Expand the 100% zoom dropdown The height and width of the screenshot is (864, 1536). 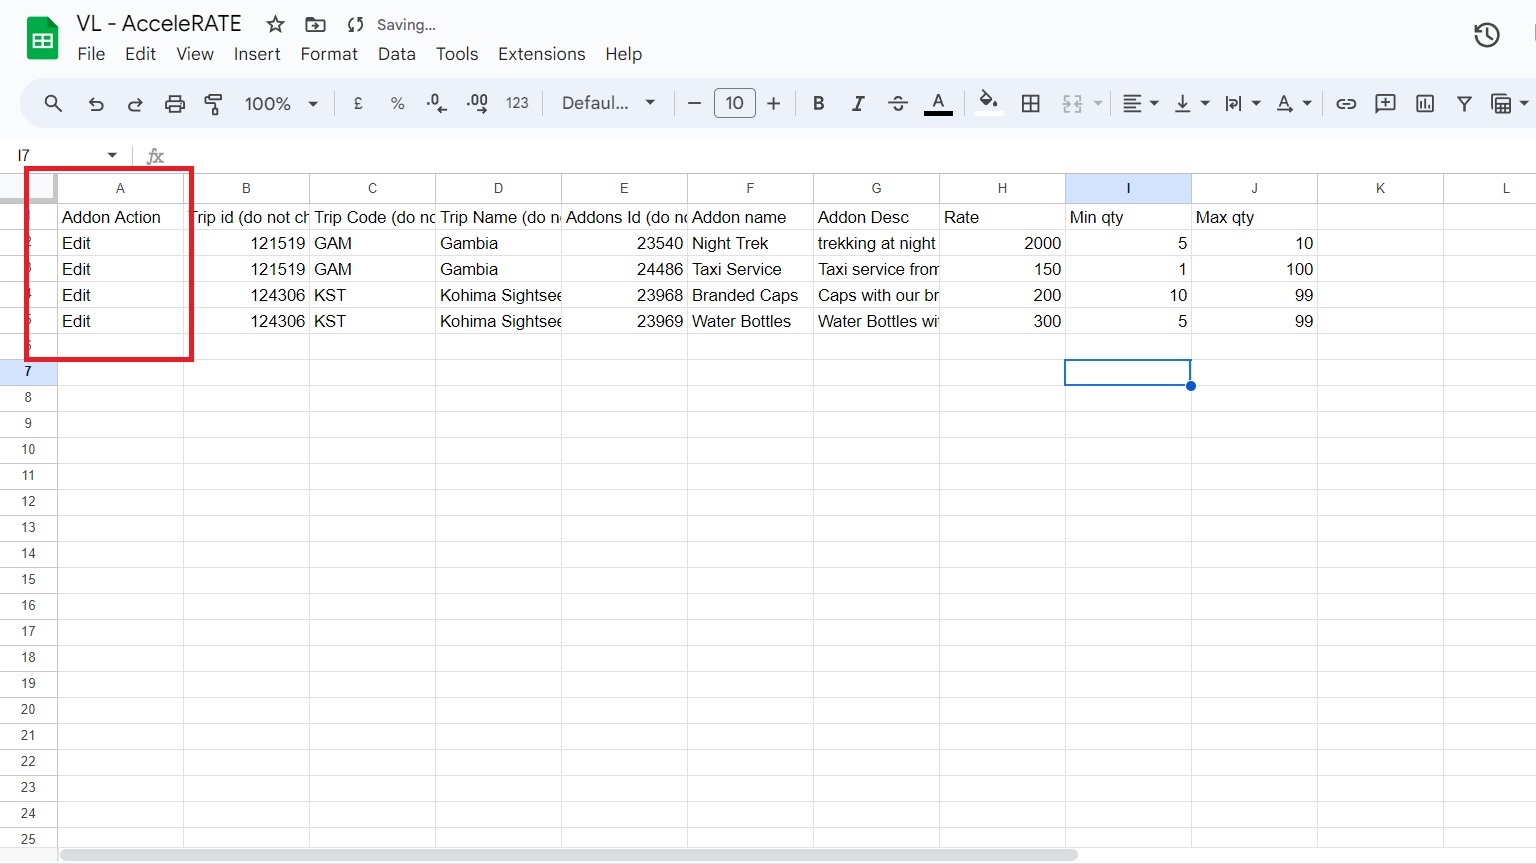click(x=281, y=103)
